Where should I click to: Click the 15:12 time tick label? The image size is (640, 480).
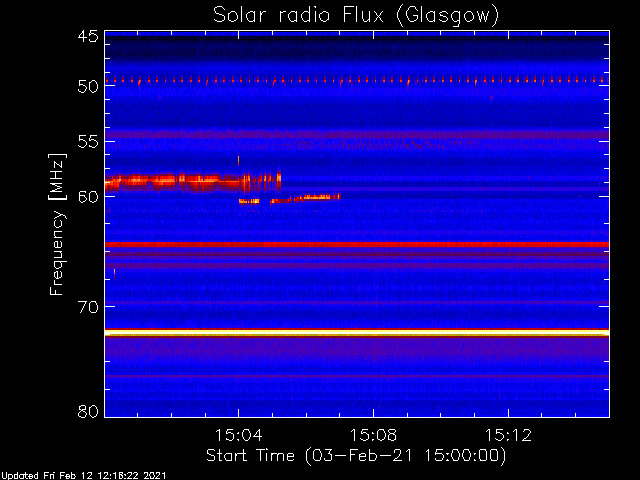pyautogui.click(x=508, y=435)
